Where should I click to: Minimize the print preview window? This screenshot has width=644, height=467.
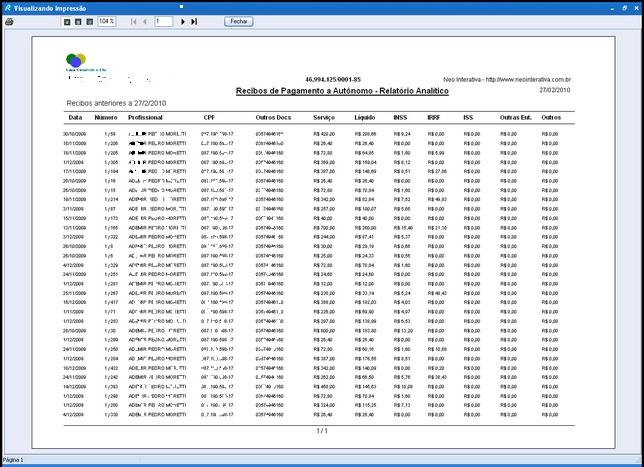coord(612,8)
